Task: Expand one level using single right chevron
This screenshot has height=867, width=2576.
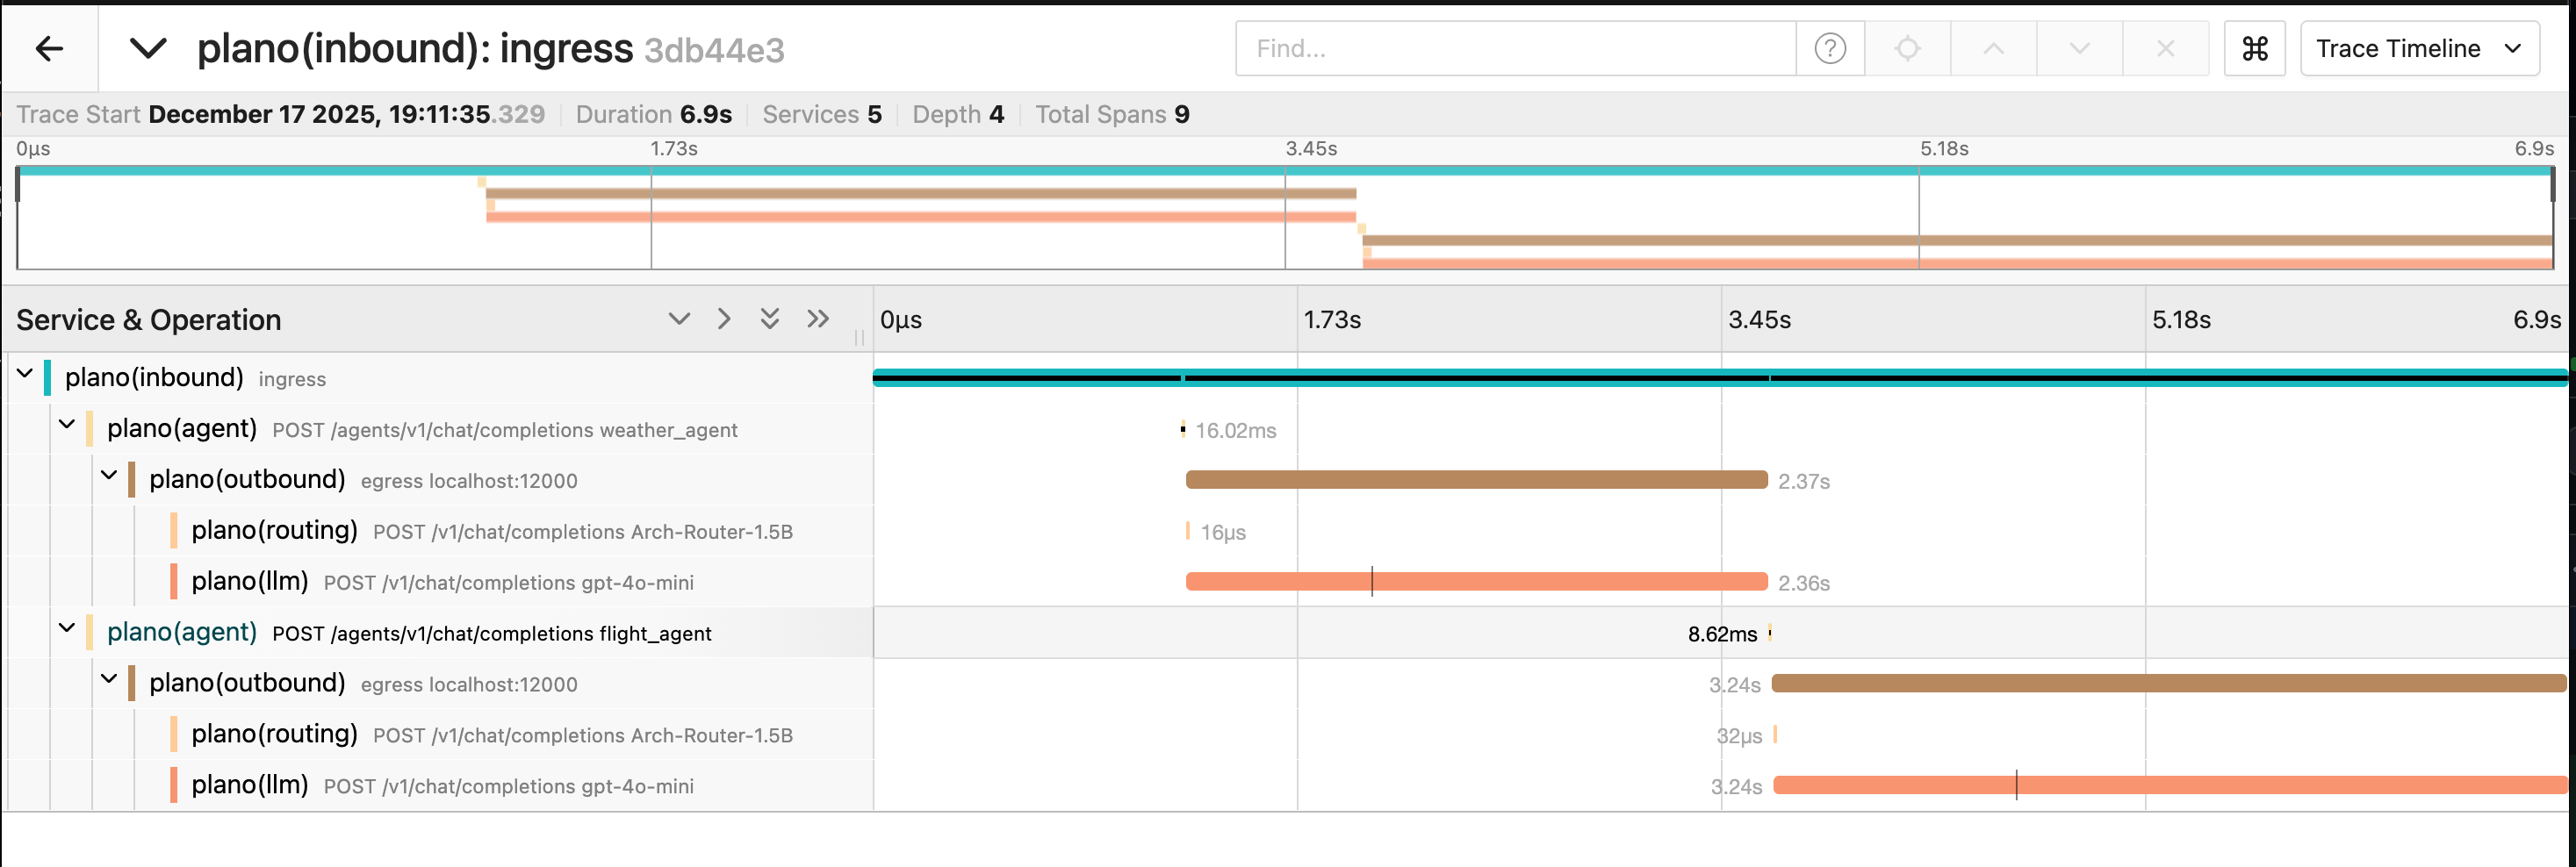Action: point(724,319)
